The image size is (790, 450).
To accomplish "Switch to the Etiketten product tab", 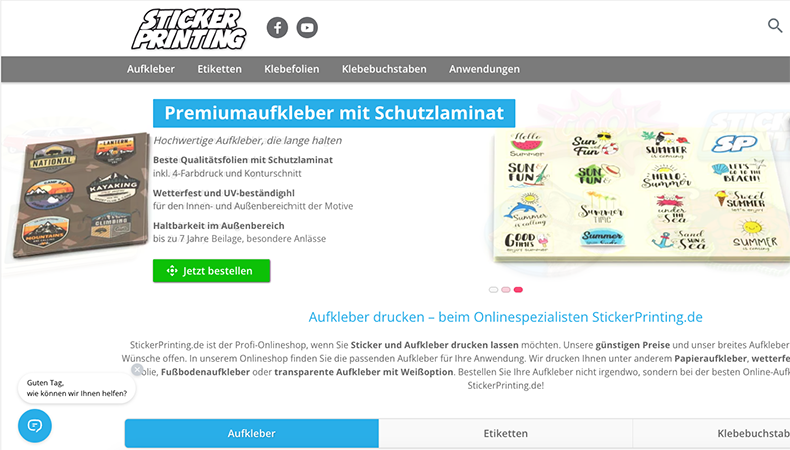I will click(x=505, y=433).
